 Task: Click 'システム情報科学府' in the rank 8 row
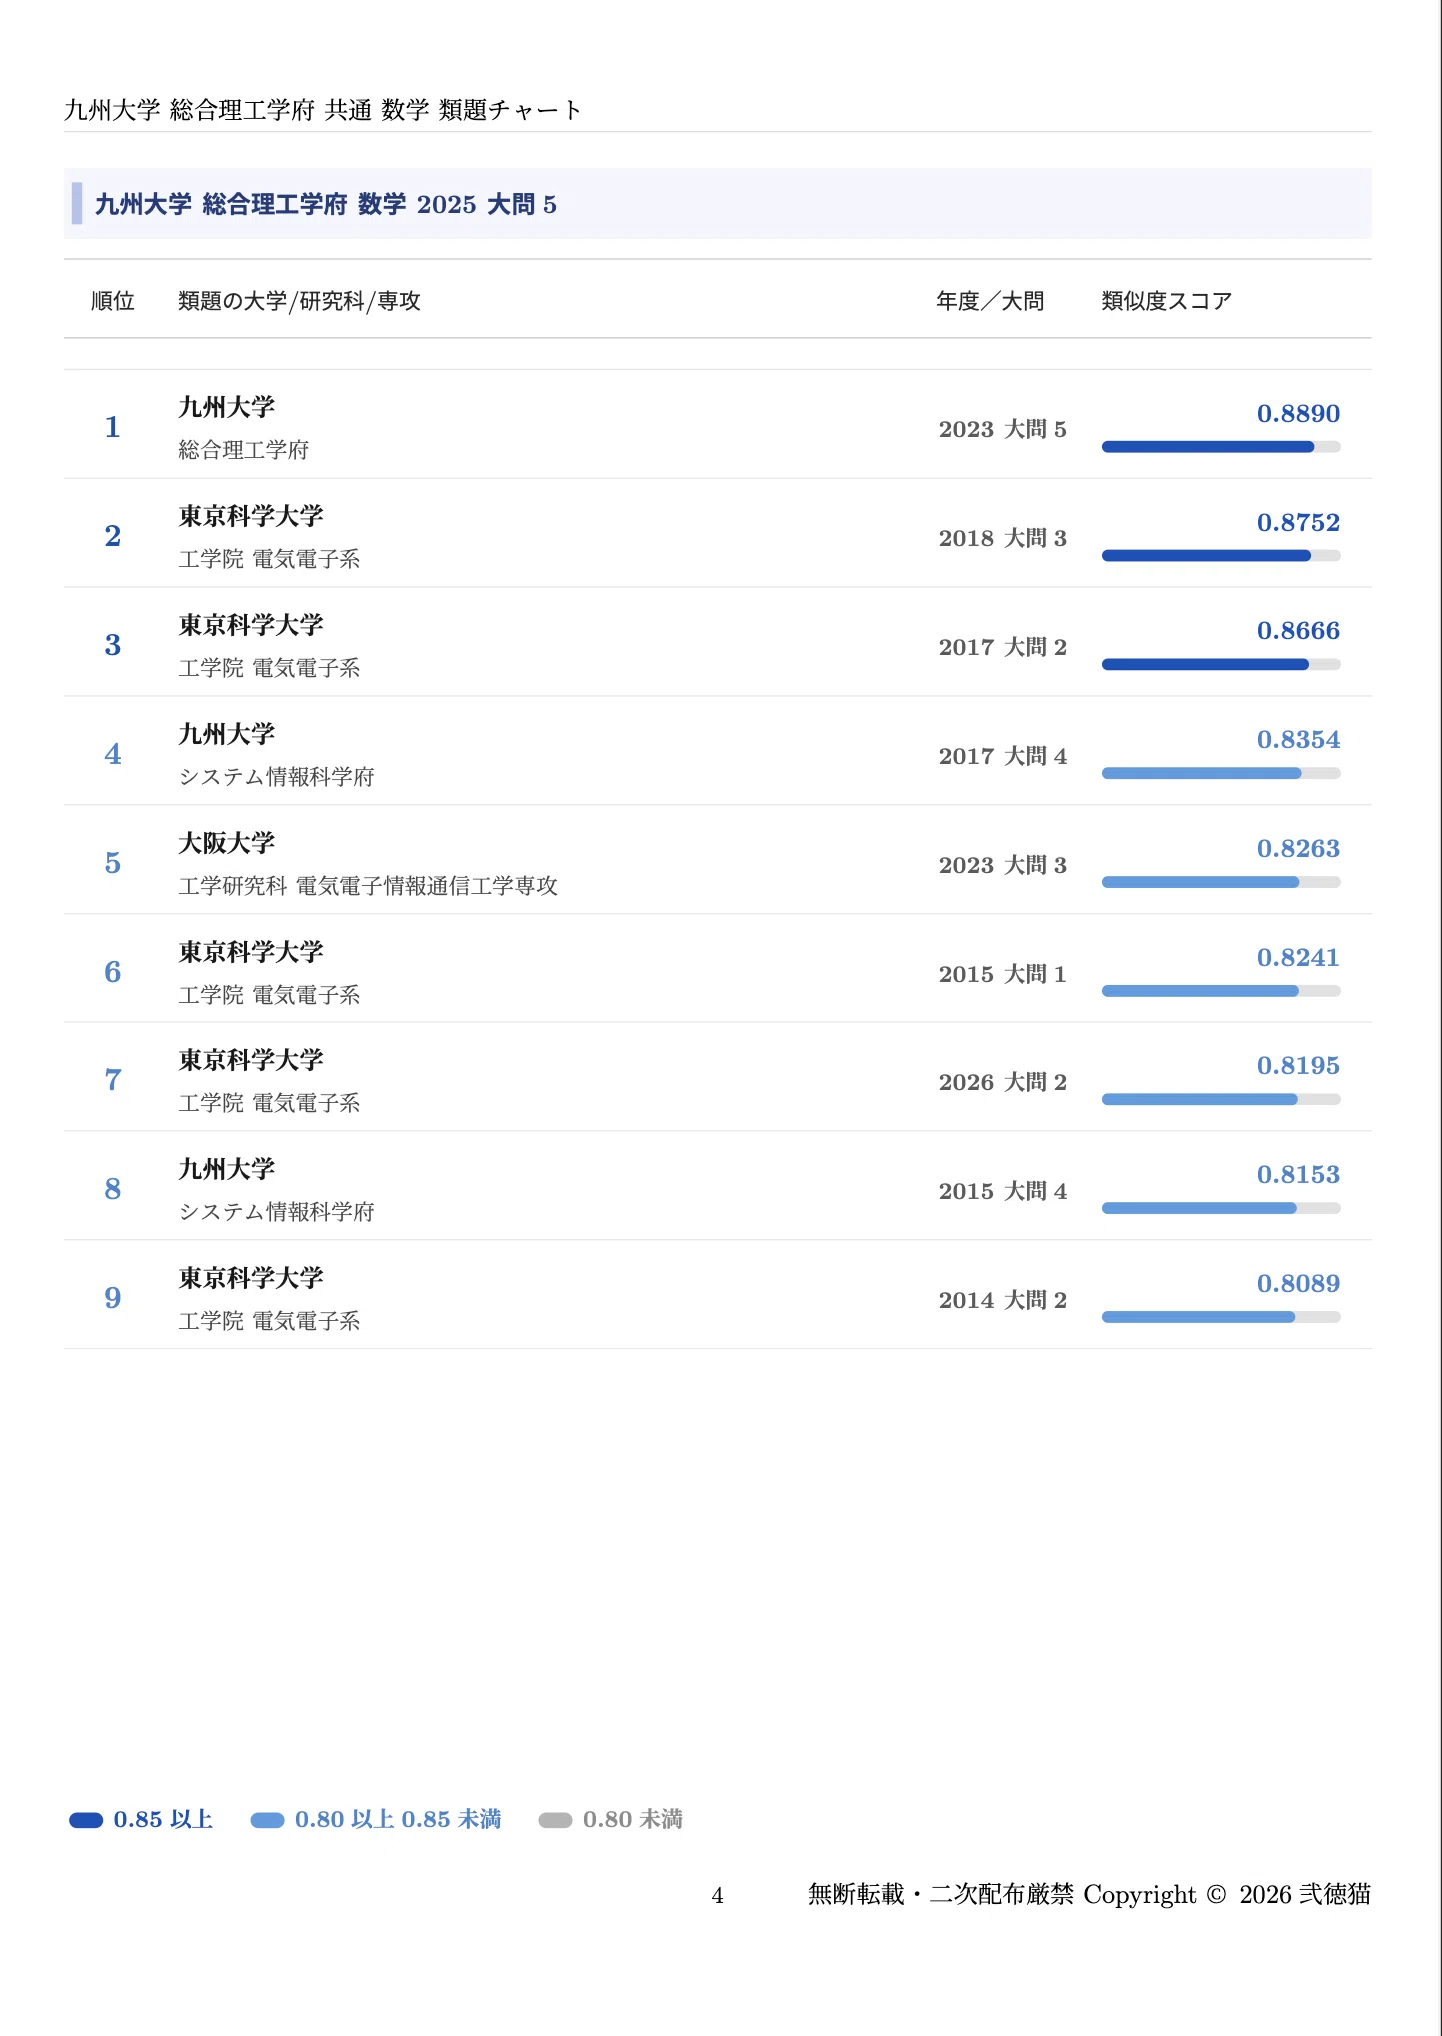point(276,1212)
